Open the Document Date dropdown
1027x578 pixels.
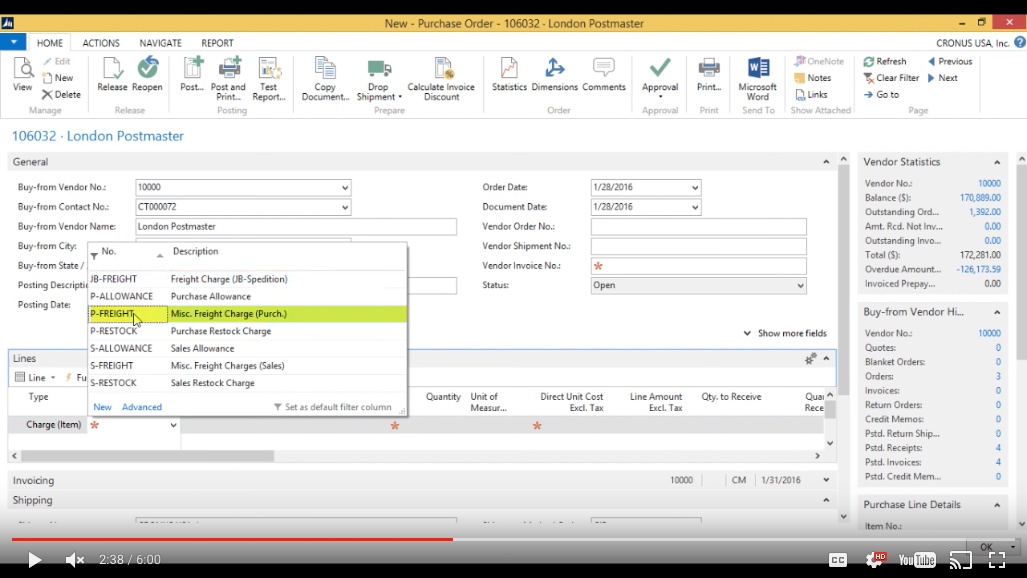tap(695, 207)
